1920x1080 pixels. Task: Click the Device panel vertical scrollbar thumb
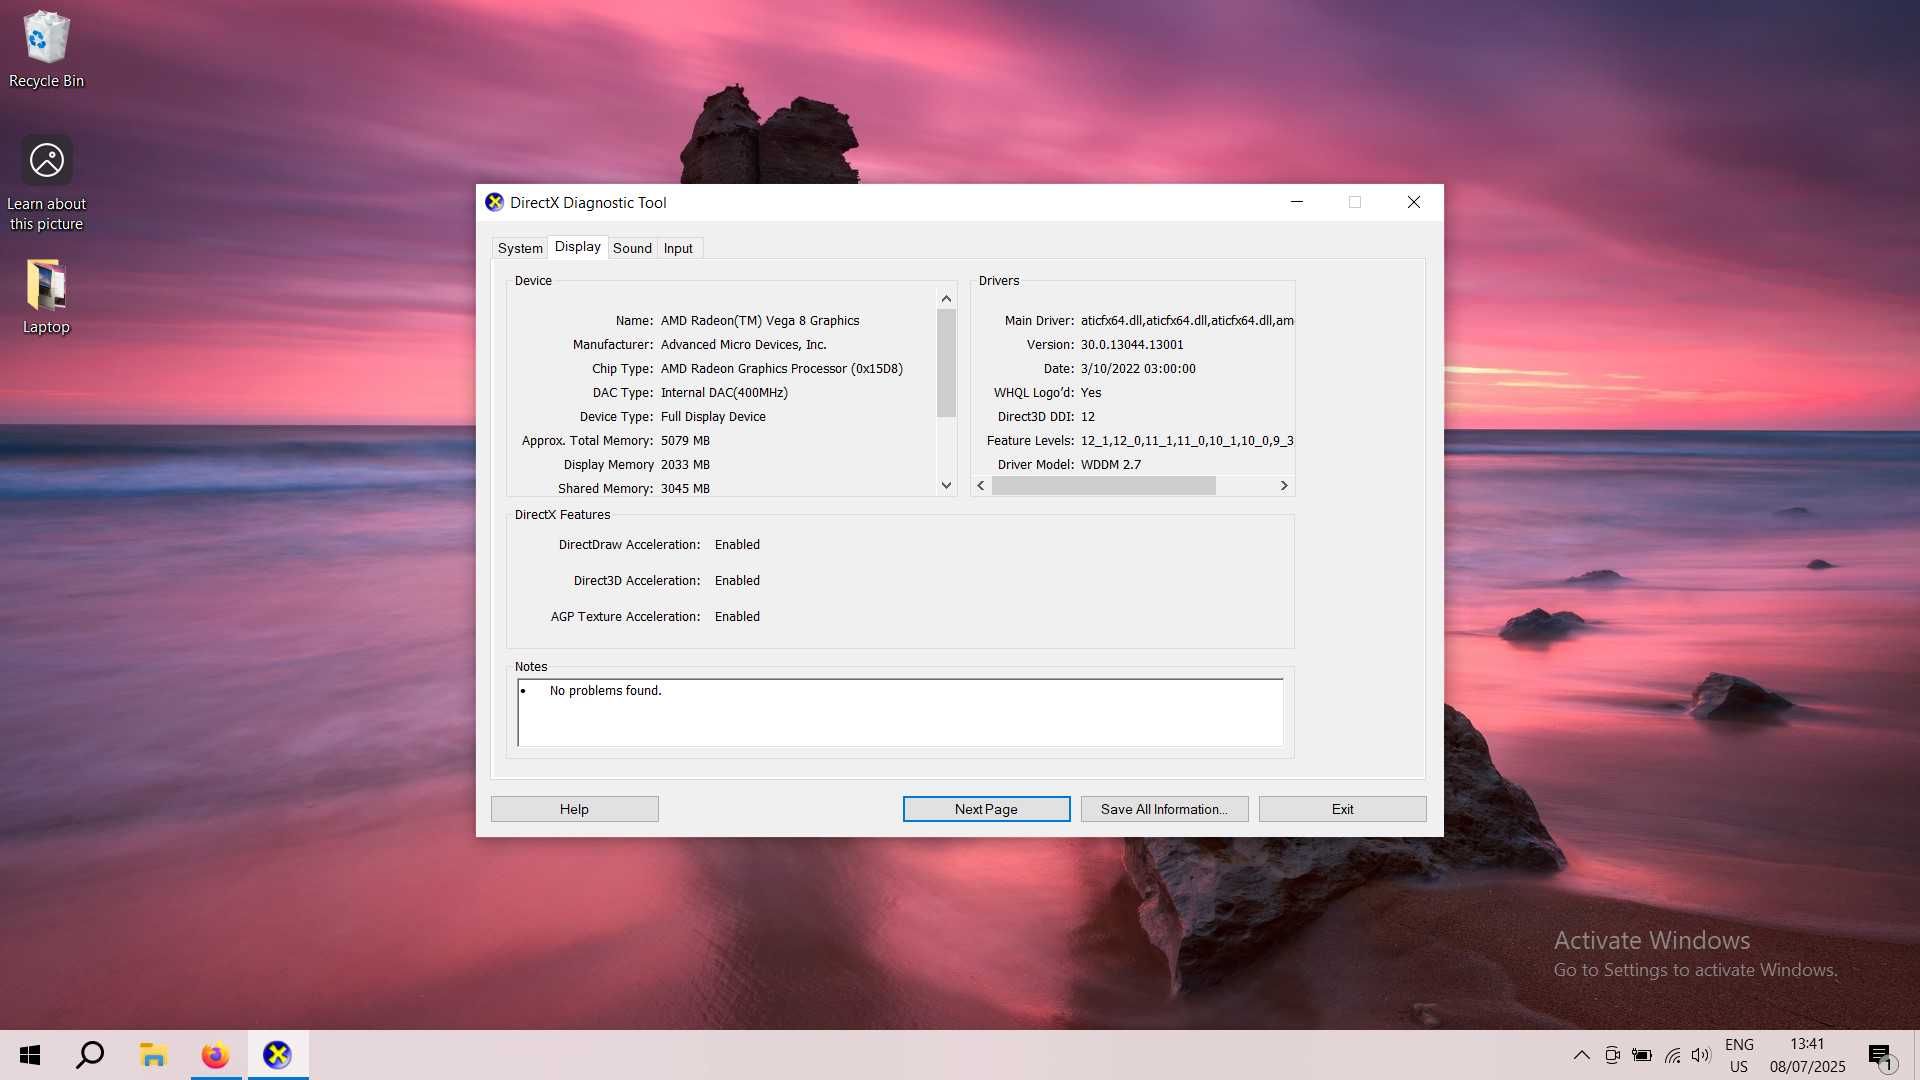946,363
